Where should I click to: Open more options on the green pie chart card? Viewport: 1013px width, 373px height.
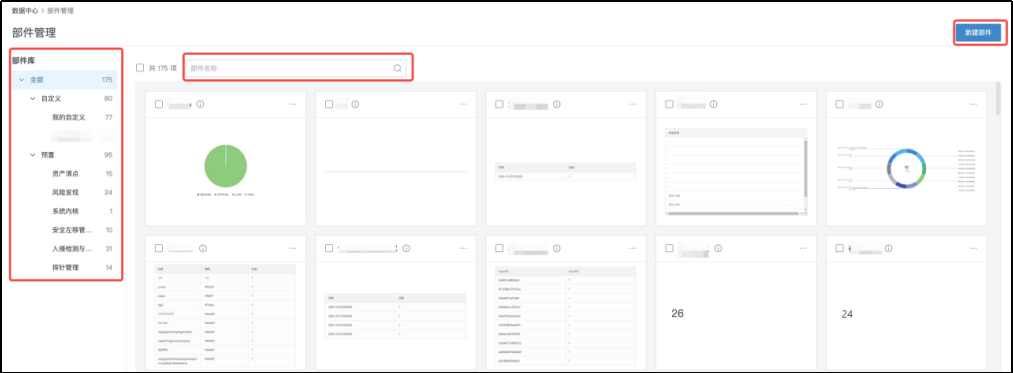click(x=293, y=104)
